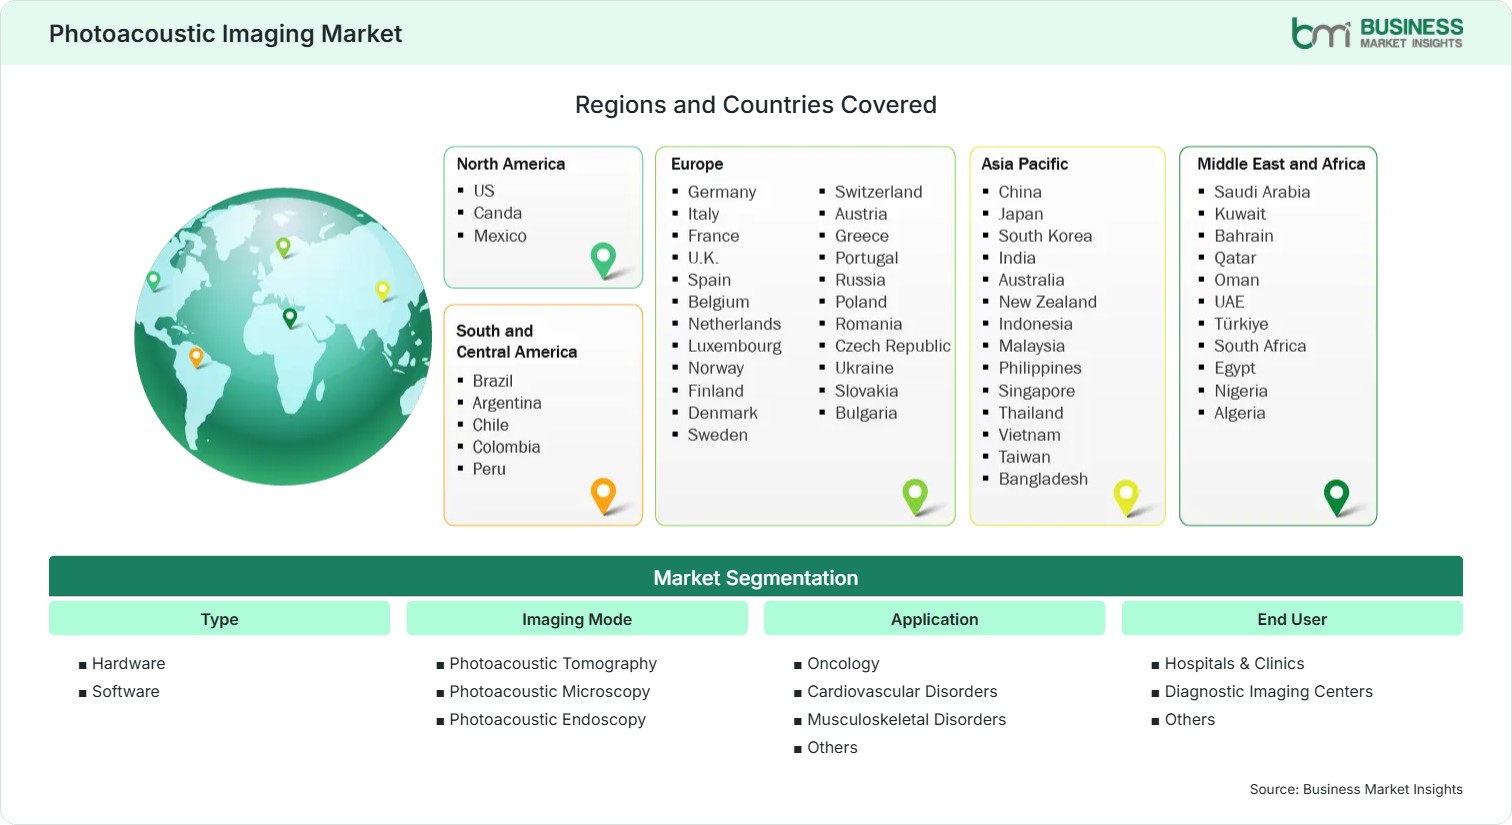Select the Type segmentation header
1512x825 pixels.
(x=219, y=619)
